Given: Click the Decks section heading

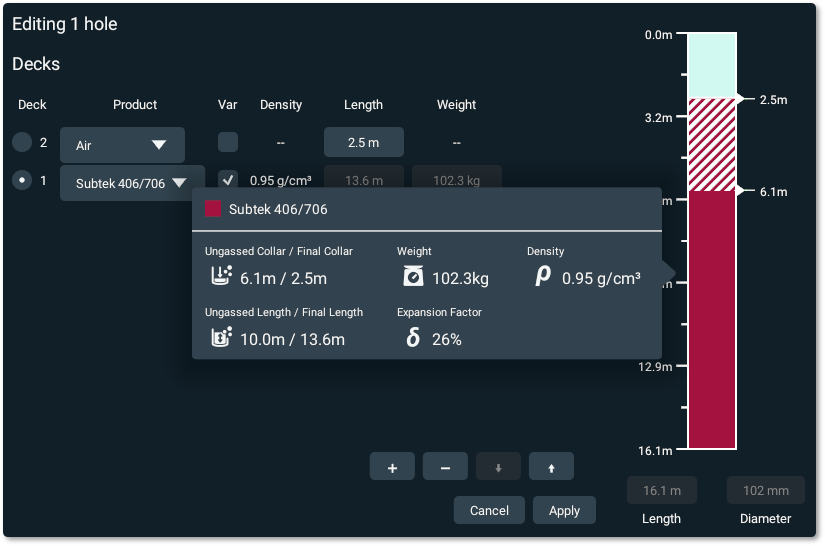Looking at the screenshot, I should coord(36,64).
